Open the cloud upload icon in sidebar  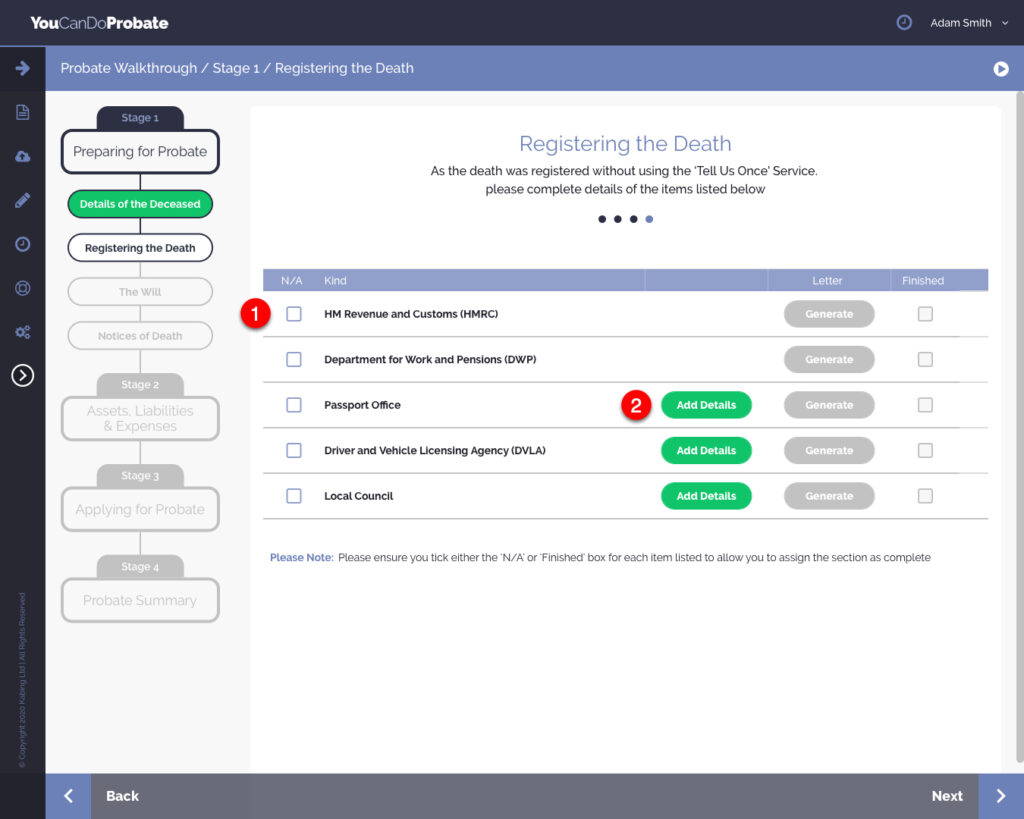click(22, 157)
